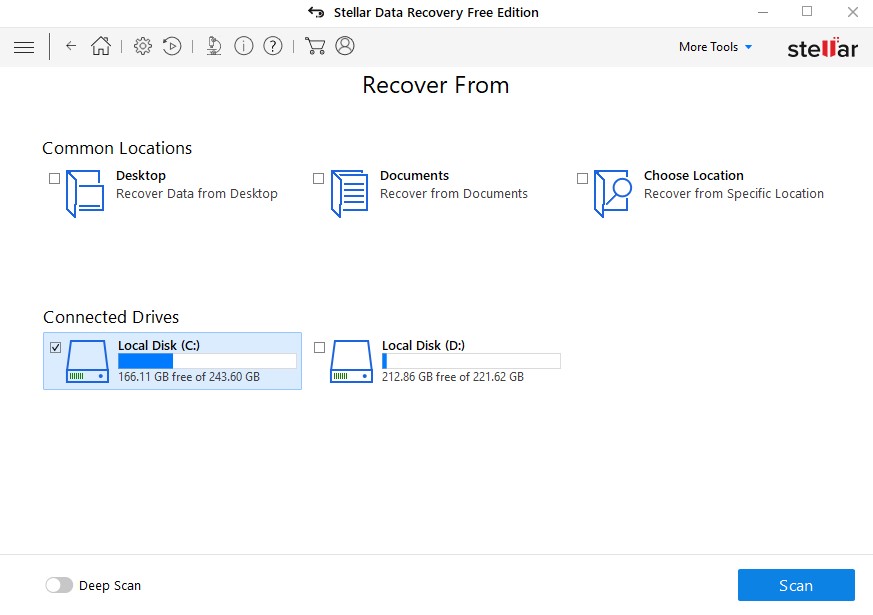Start the Scan
Screen dimensions: 873x615
[x=796, y=585]
